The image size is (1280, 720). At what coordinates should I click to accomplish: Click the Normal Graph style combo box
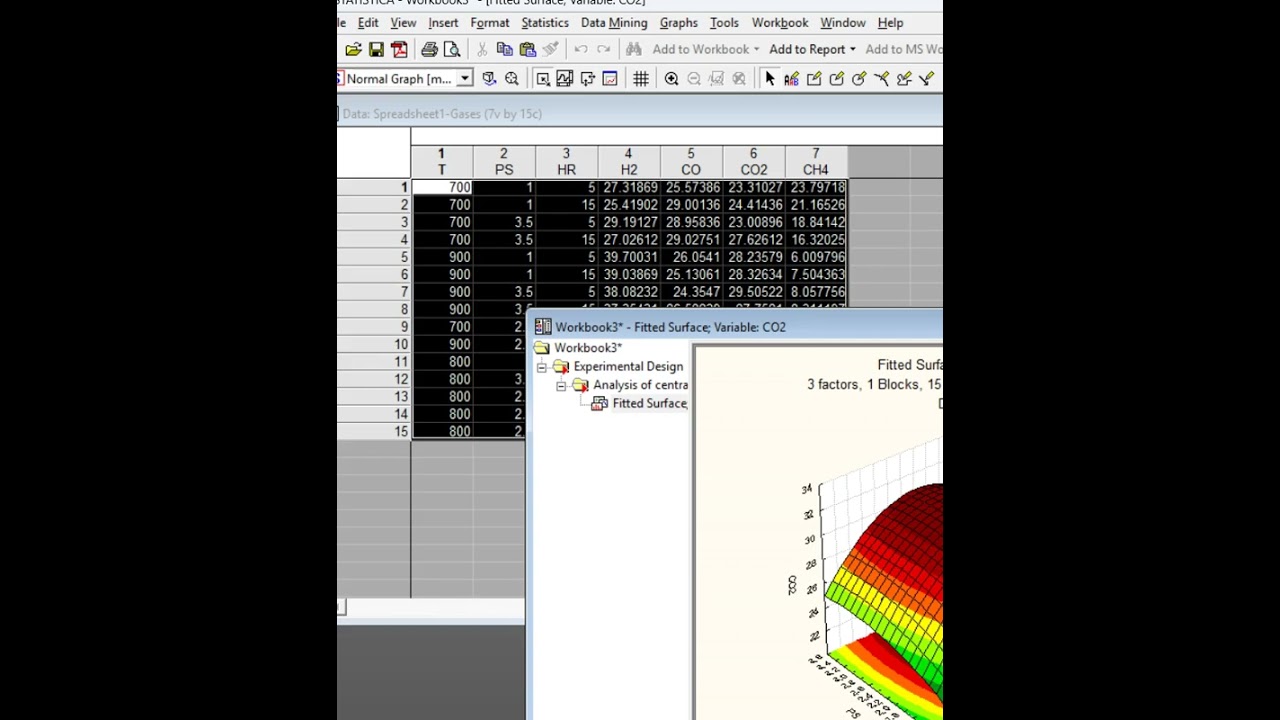point(405,79)
